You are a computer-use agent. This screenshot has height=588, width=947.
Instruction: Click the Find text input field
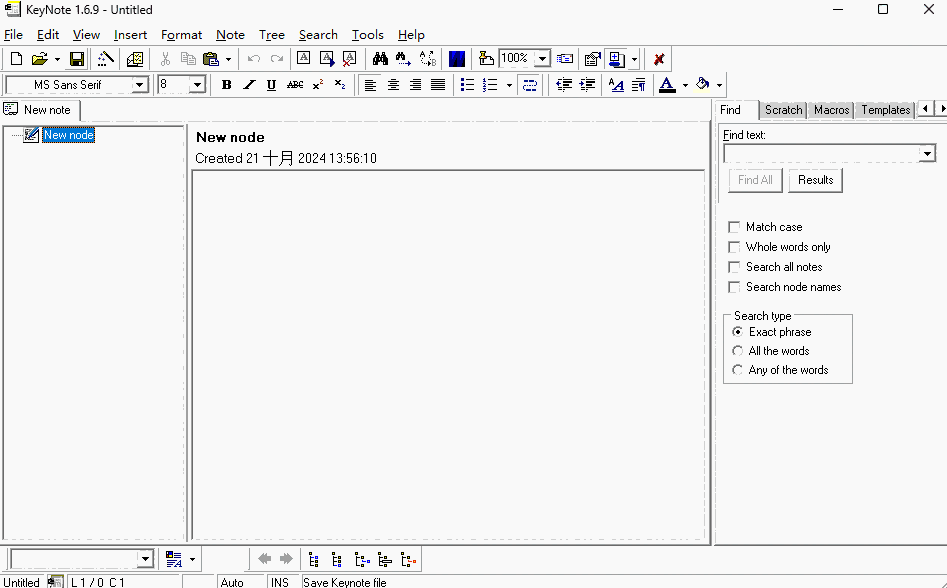pos(821,154)
